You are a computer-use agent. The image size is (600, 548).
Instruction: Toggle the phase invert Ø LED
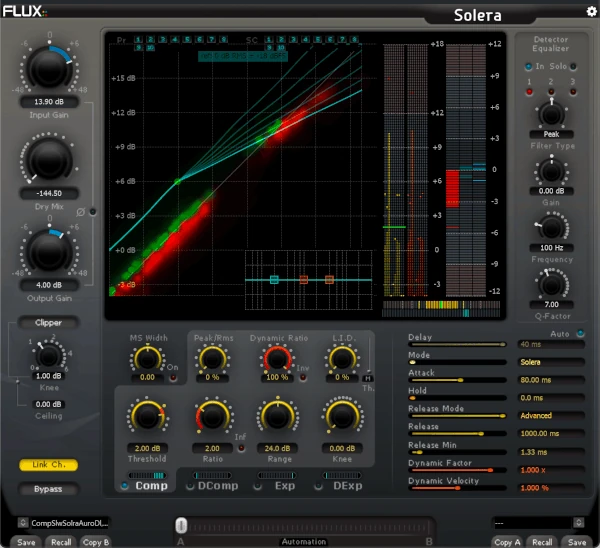(x=93, y=212)
